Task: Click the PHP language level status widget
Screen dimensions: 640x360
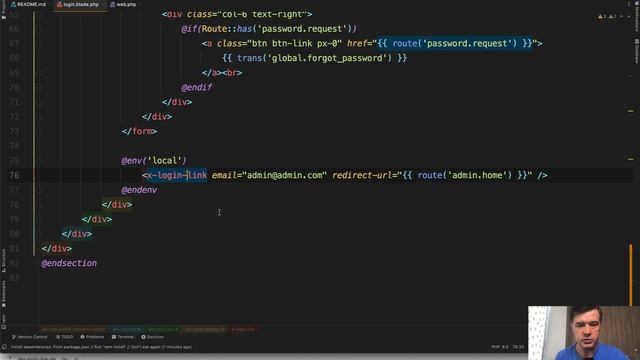Action: tap(500, 347)
